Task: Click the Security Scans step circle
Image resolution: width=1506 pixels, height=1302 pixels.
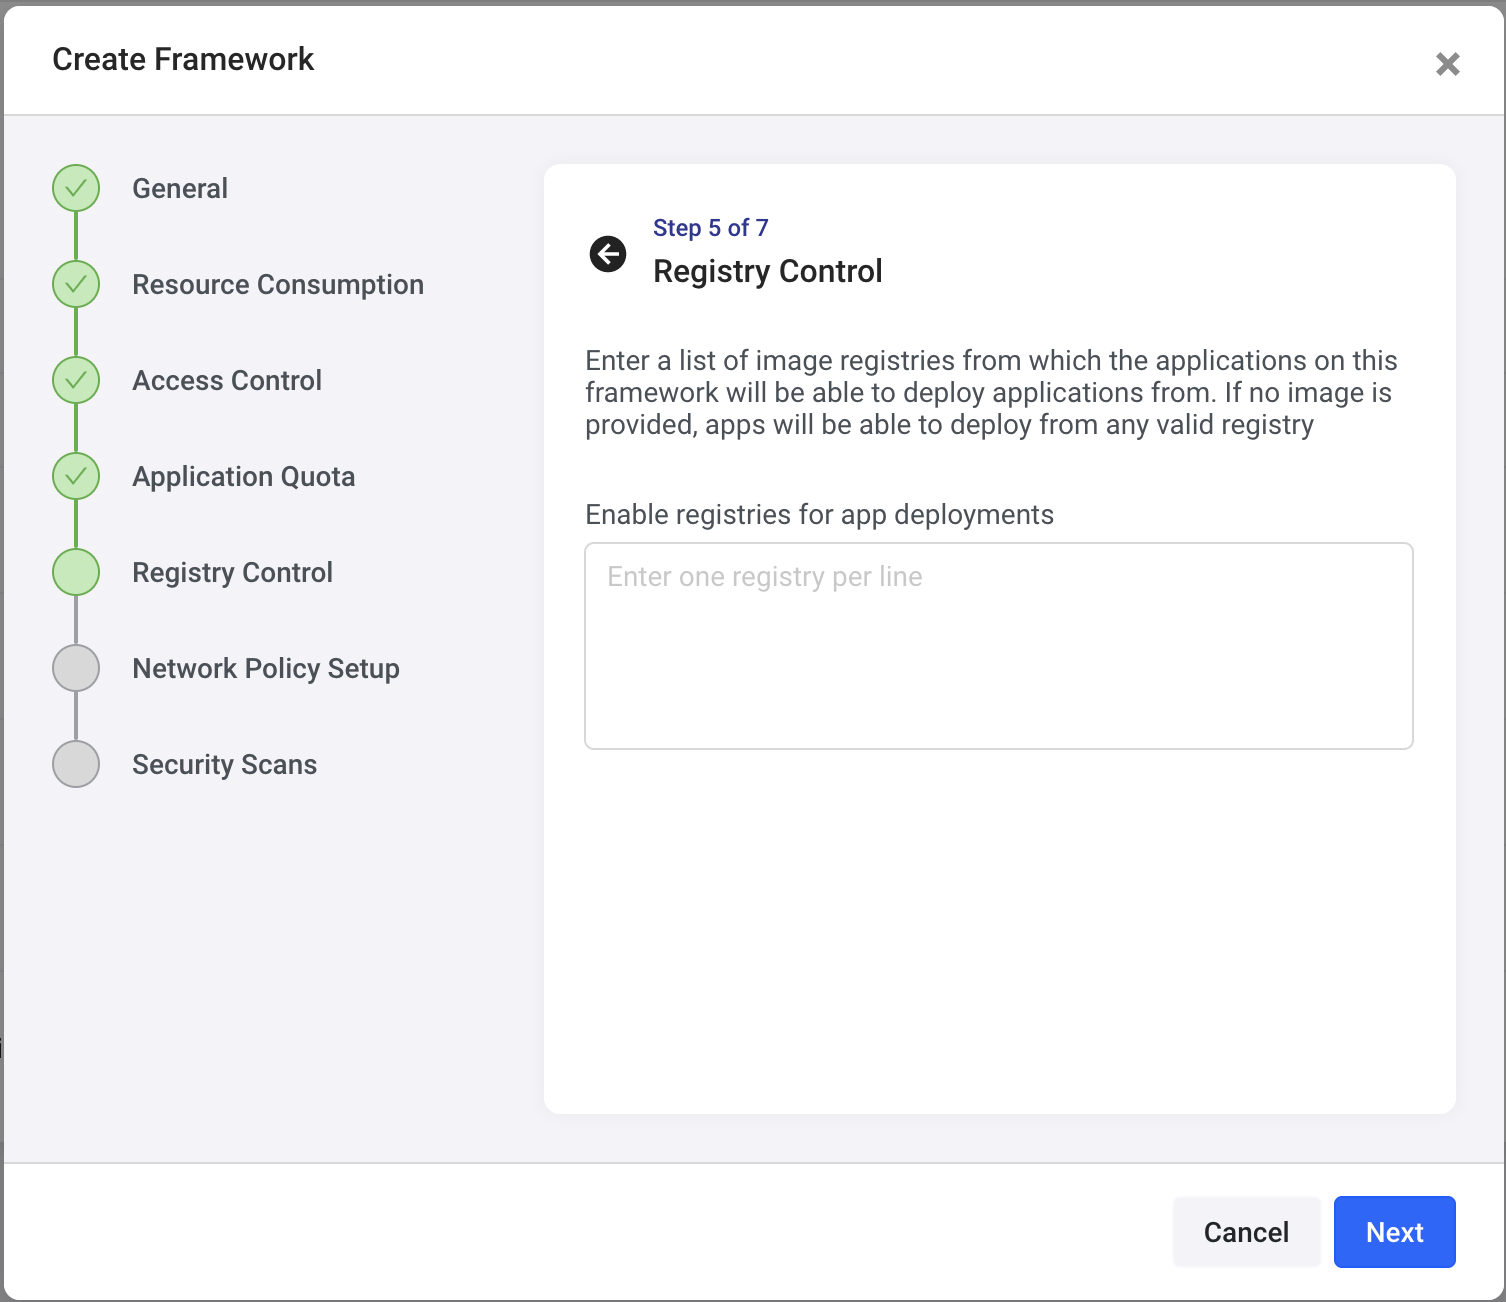Action: tap(76, 764)
